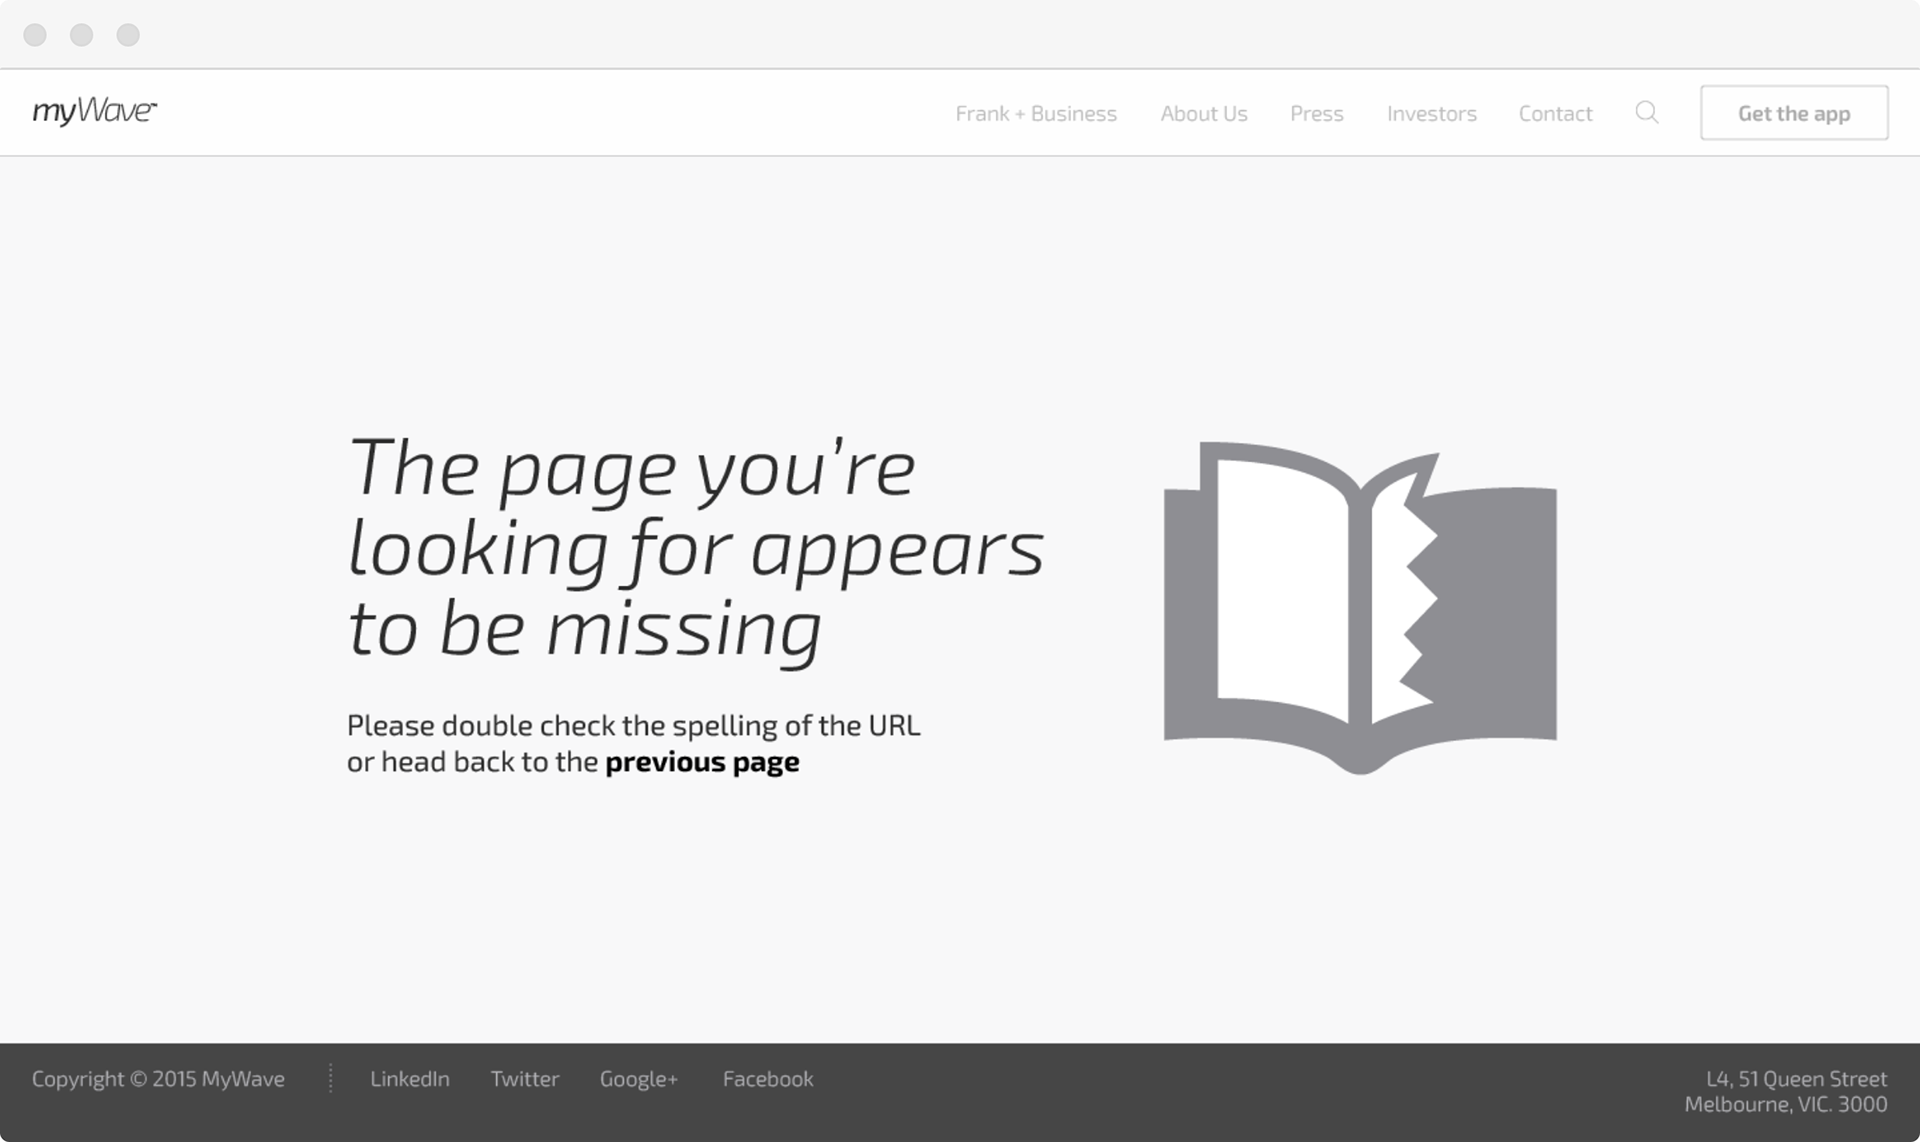This screenshot has width=1920, height=1142.
Task: Open the LinkedIn footer link
Action: [x=410, y=1079]
